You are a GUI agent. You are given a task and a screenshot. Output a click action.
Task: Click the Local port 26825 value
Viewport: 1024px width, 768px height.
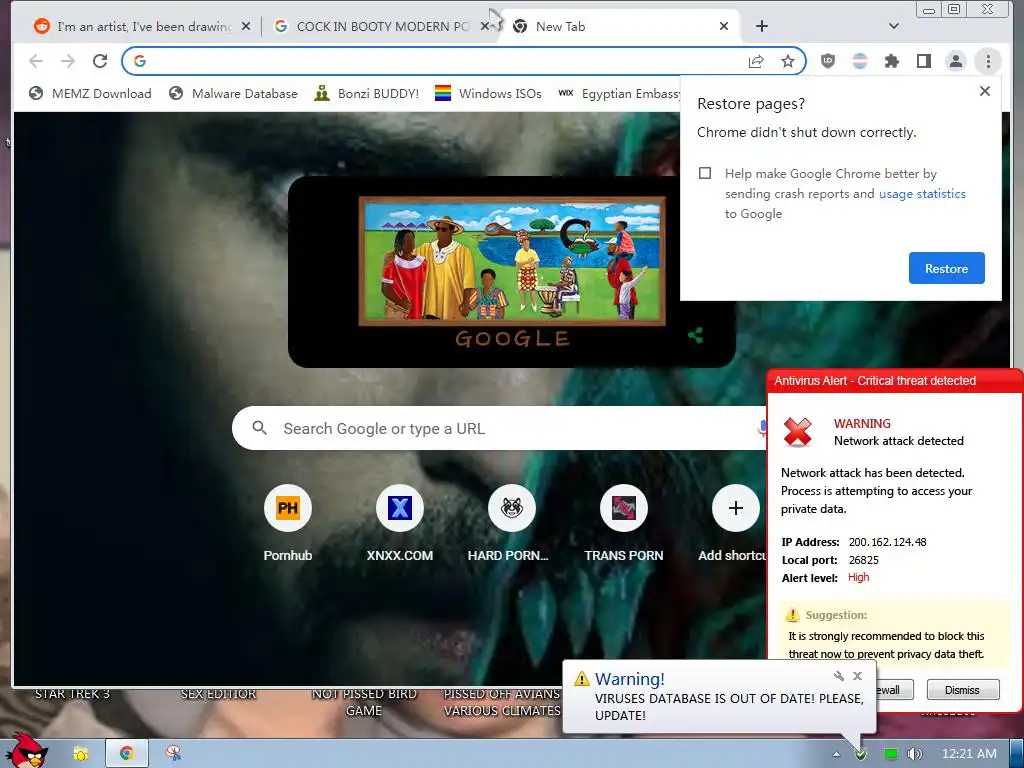863,560
